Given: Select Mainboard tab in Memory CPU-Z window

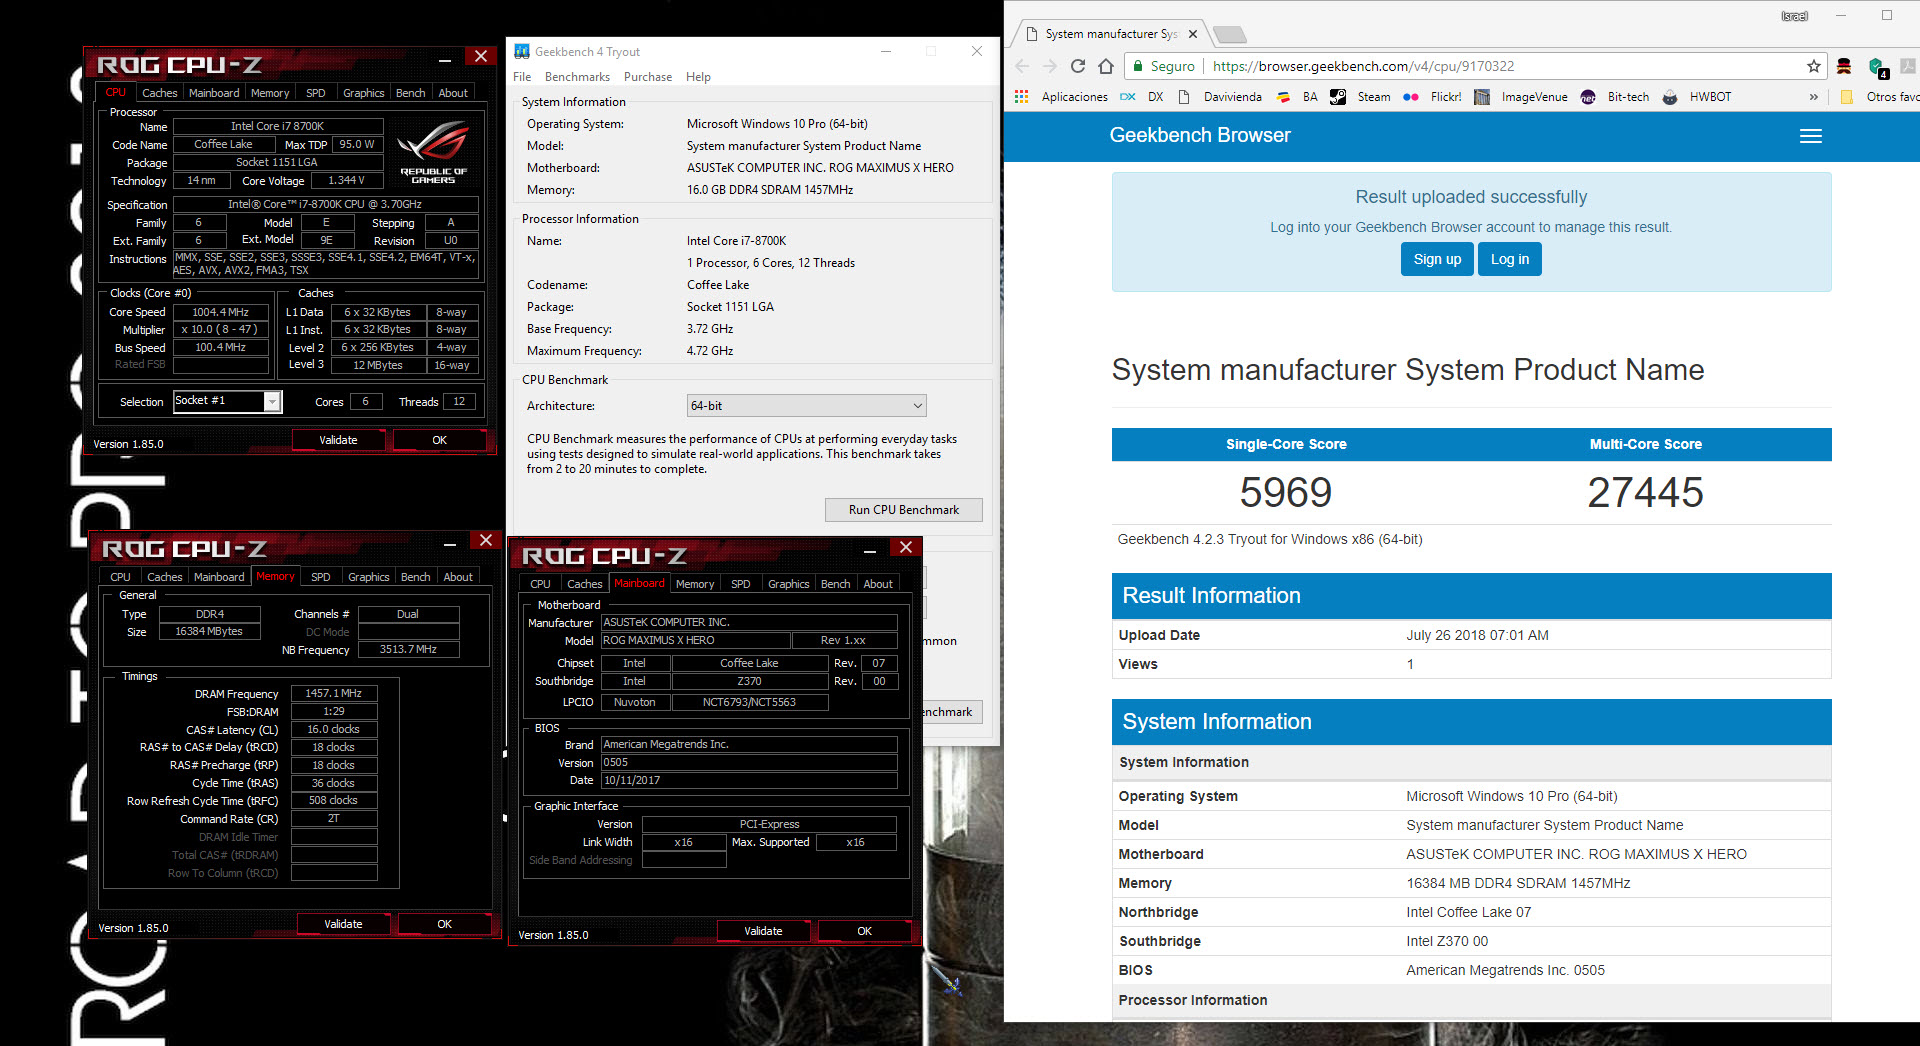Looking at the screenshot, I should point(219,577).
